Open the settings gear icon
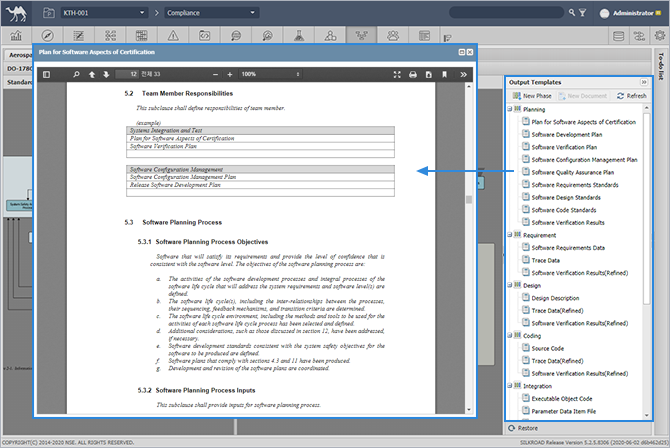Screen dimensions: 670x448 tap(660, 35)
